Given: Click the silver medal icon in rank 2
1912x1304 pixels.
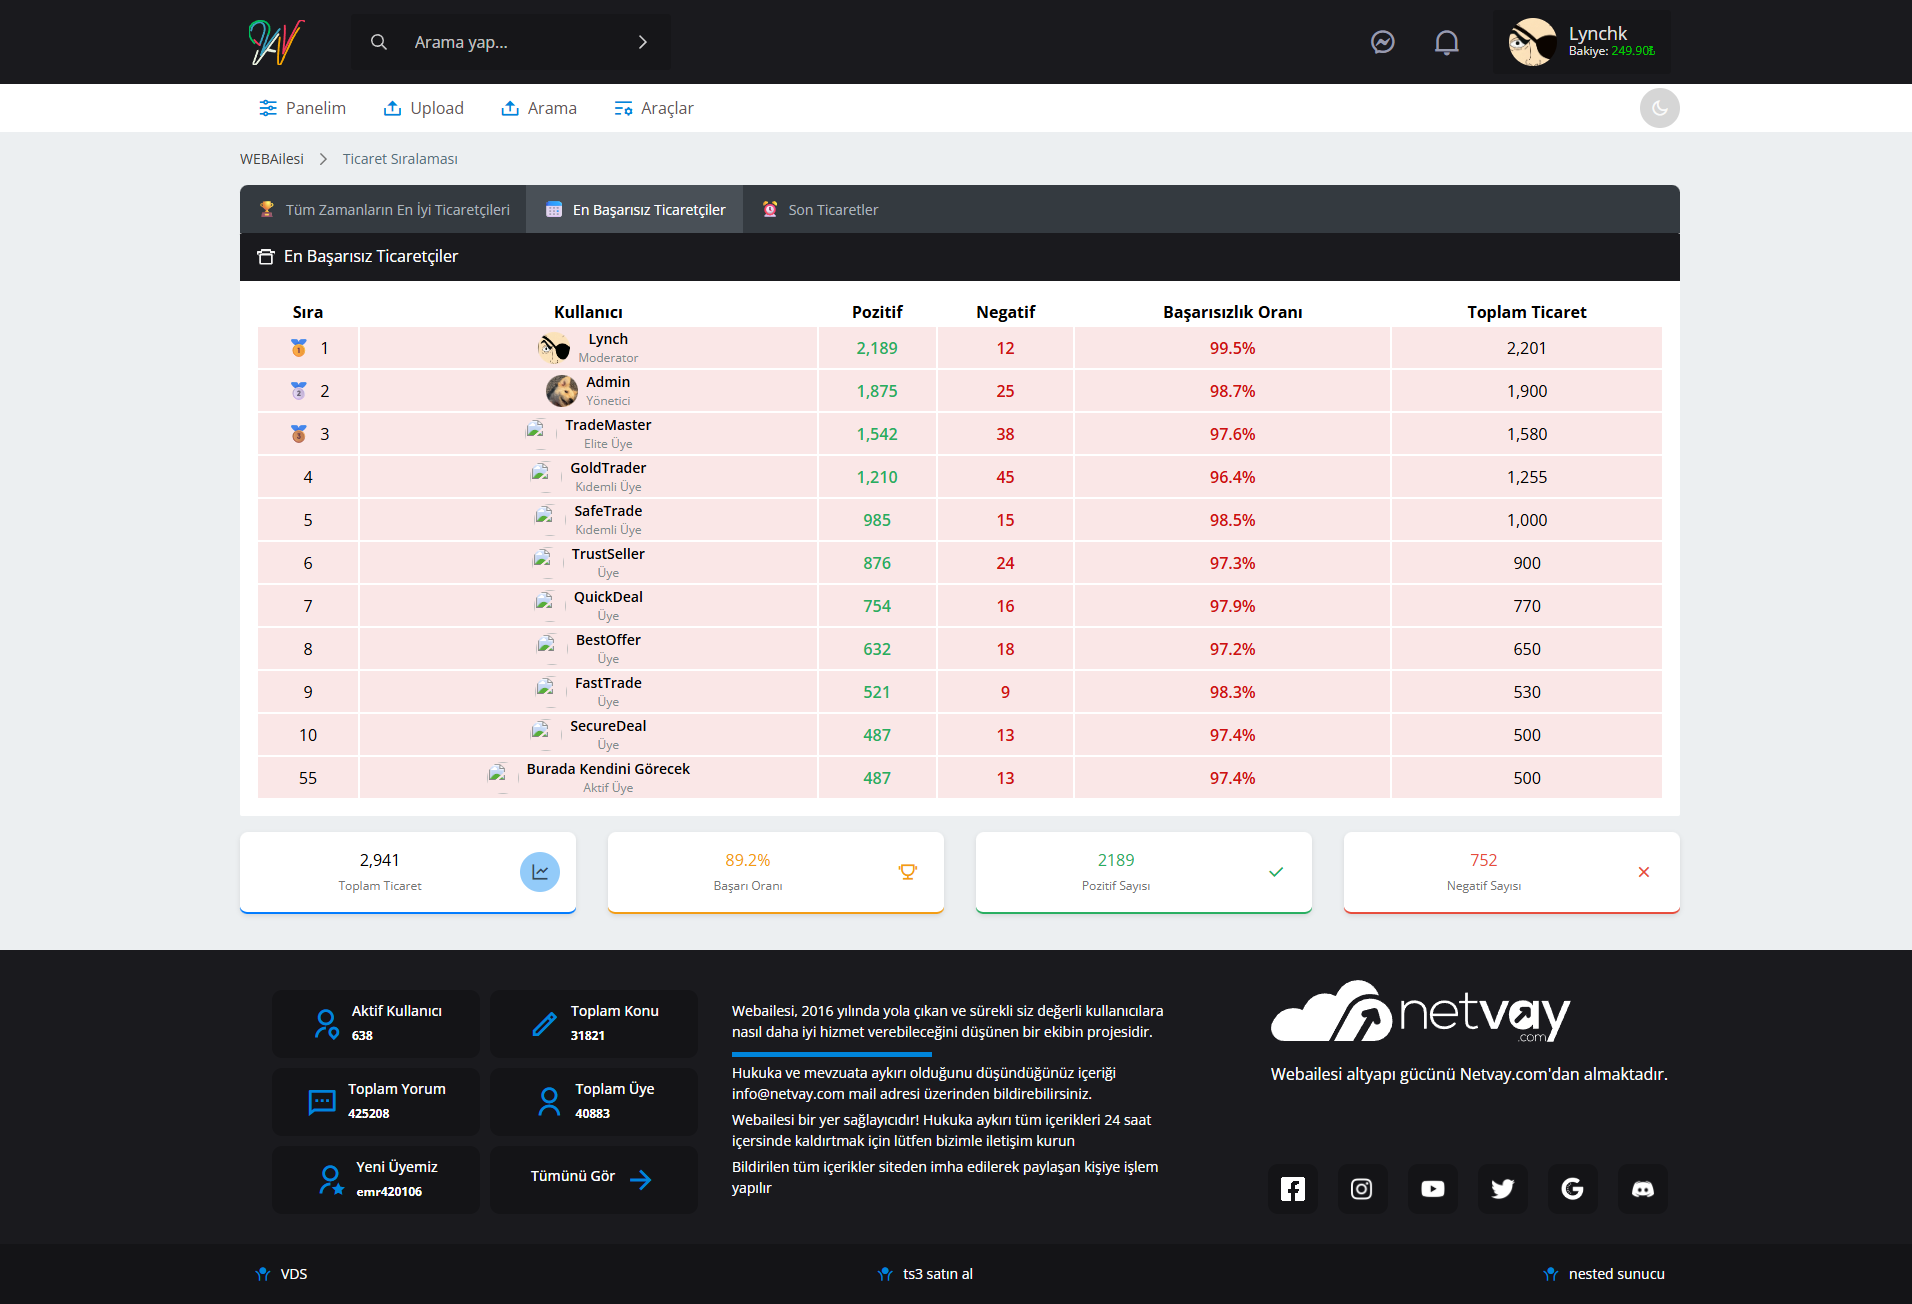Looking at the screenshot, I should (298, 391).
